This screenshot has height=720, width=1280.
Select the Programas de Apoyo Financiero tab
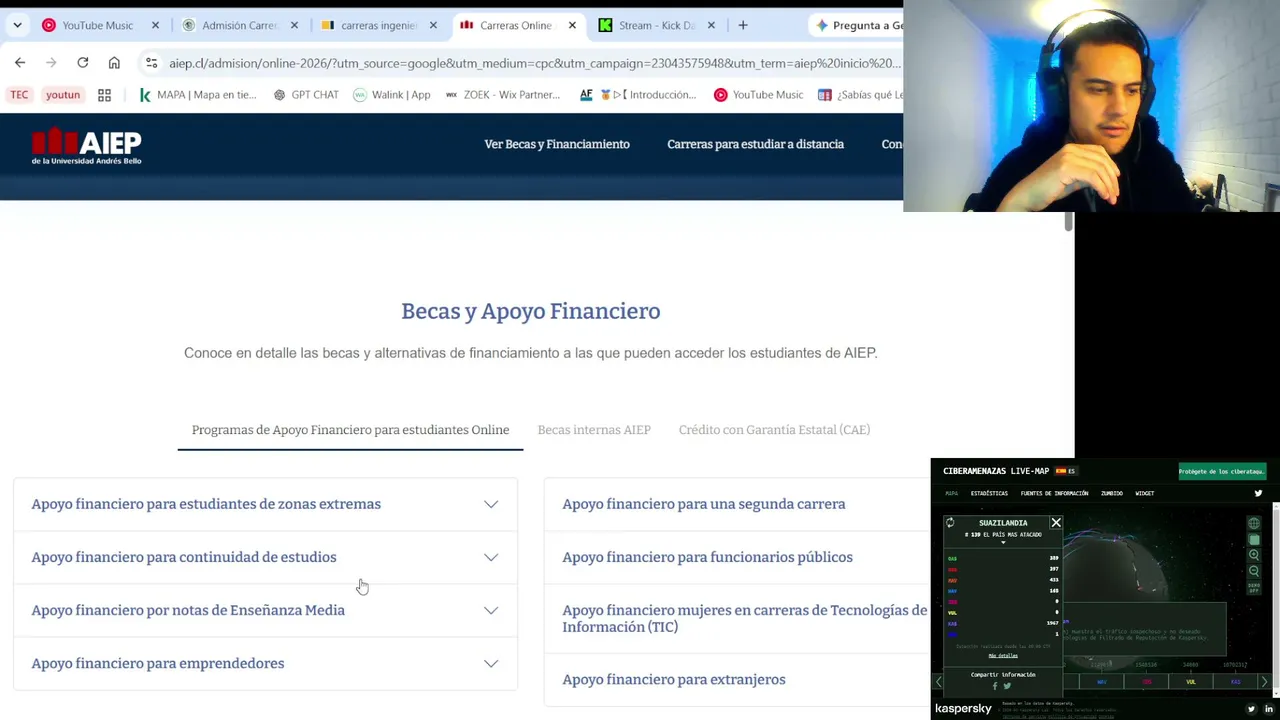(350, 430)
